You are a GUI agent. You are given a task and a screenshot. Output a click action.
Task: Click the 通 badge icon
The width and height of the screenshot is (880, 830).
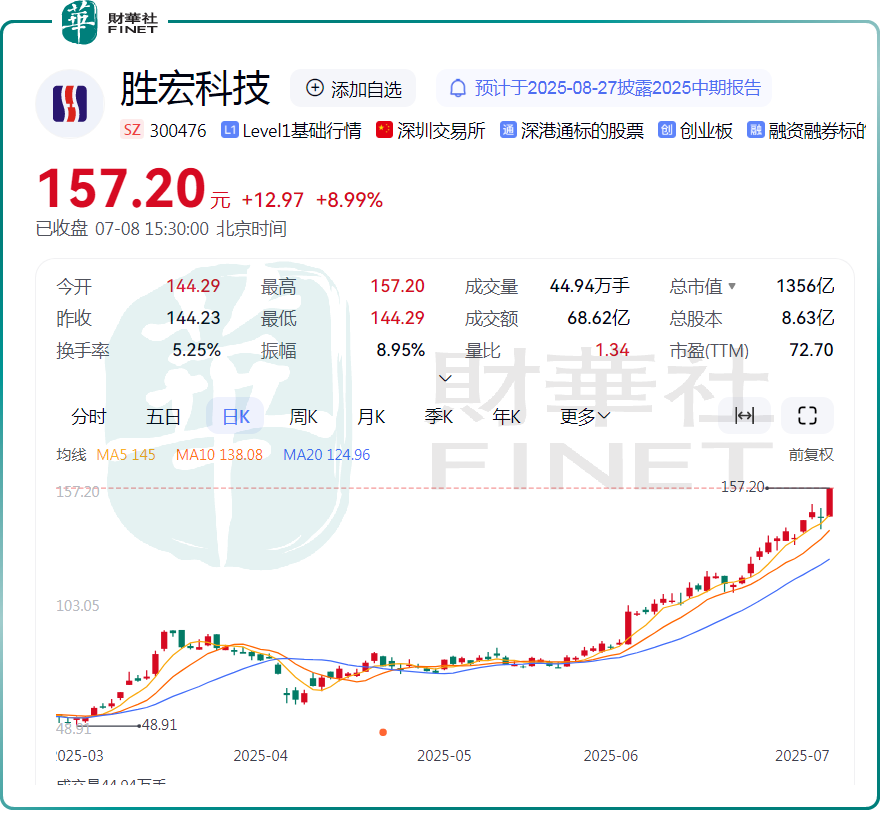[x=508, y=130]
